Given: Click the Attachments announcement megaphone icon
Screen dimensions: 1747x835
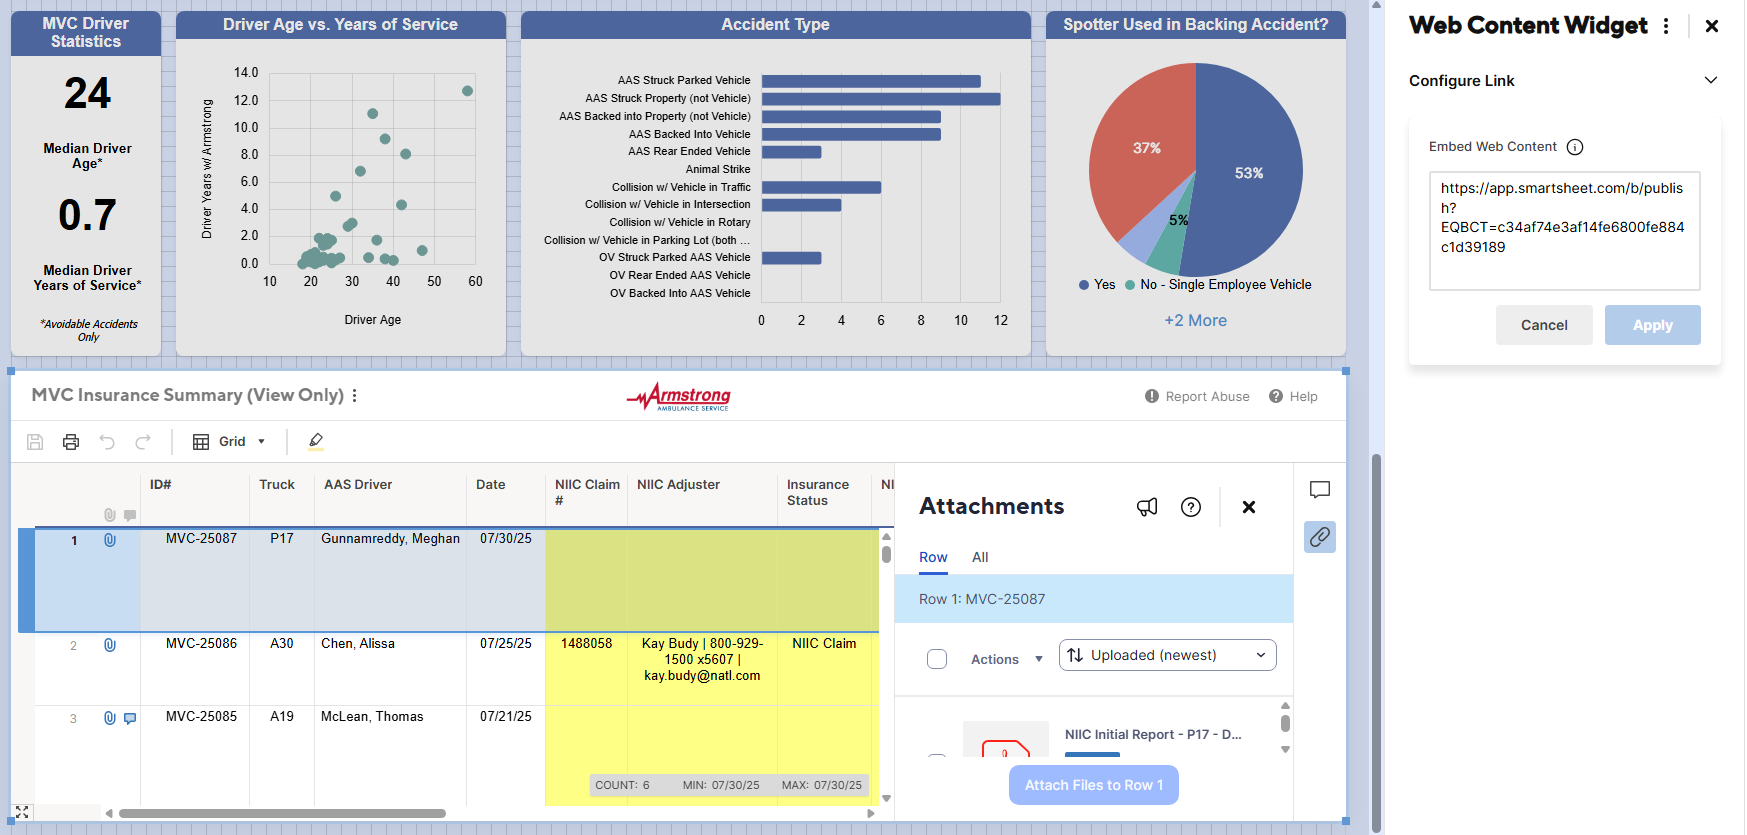Looking at the screenshot, I should (x=1147, y=507).
